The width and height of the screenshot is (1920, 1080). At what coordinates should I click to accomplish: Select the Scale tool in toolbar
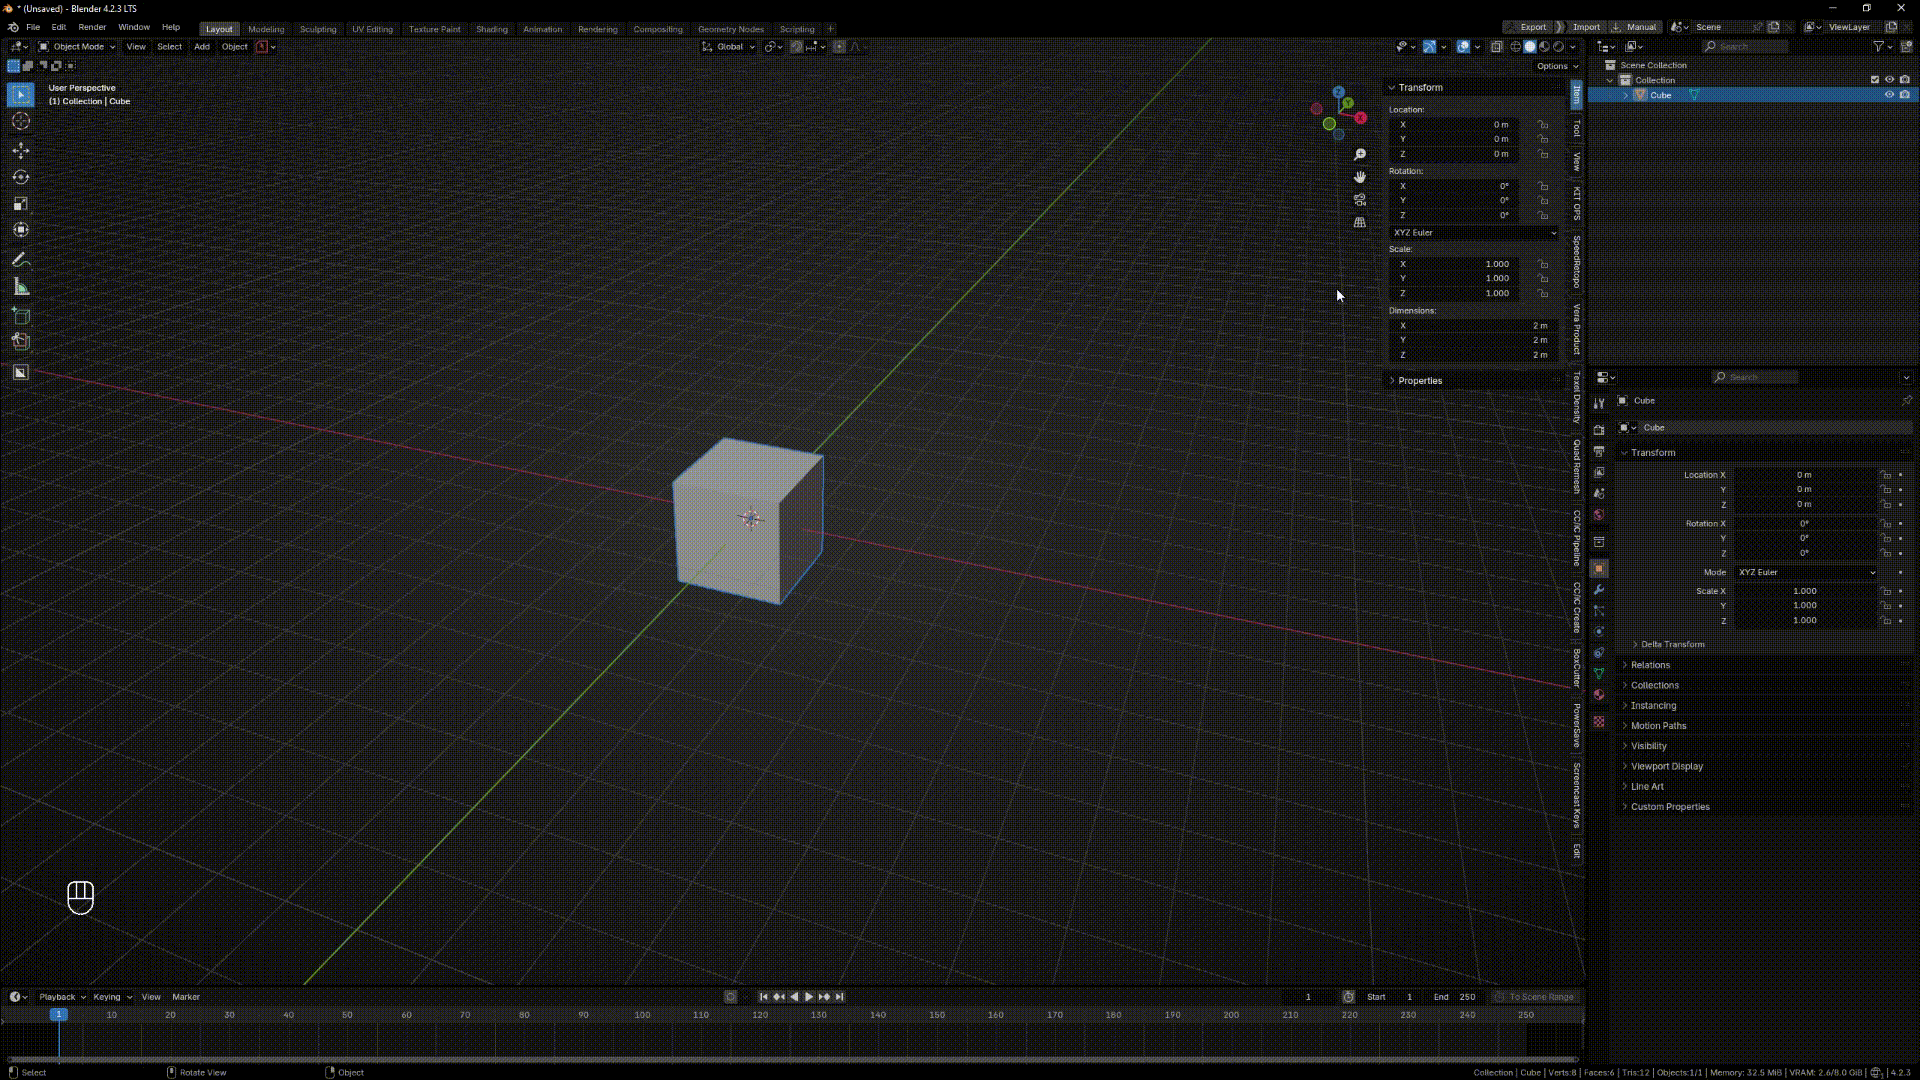coord(20,204)
